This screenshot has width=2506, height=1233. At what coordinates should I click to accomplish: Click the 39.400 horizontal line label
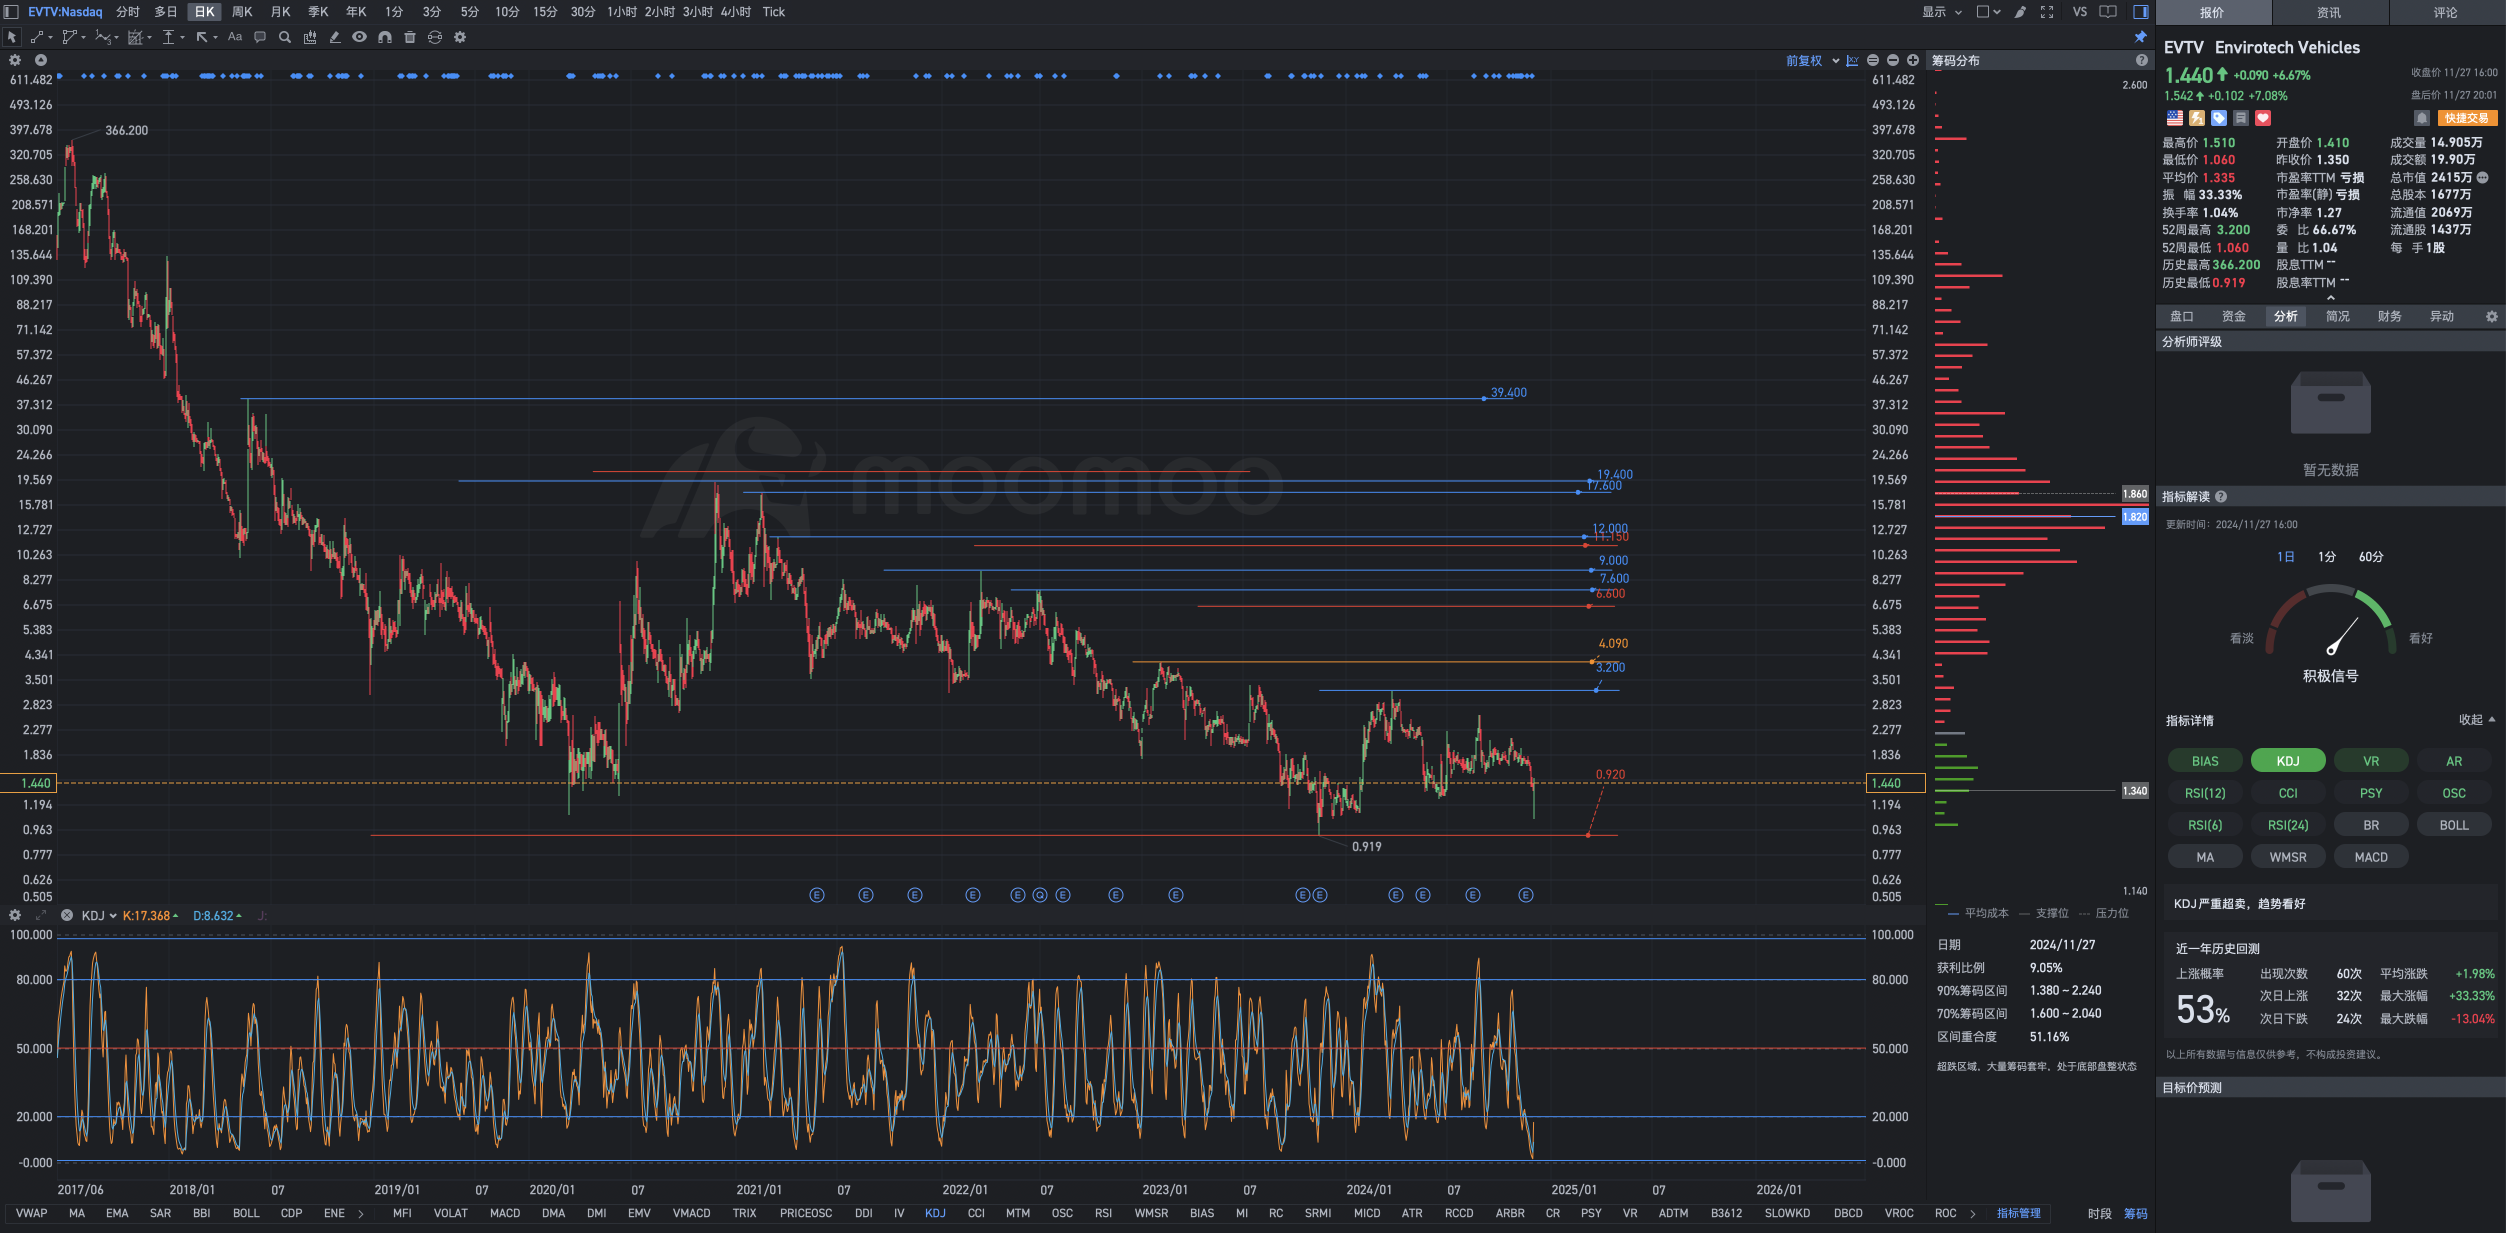[1508, 392]
